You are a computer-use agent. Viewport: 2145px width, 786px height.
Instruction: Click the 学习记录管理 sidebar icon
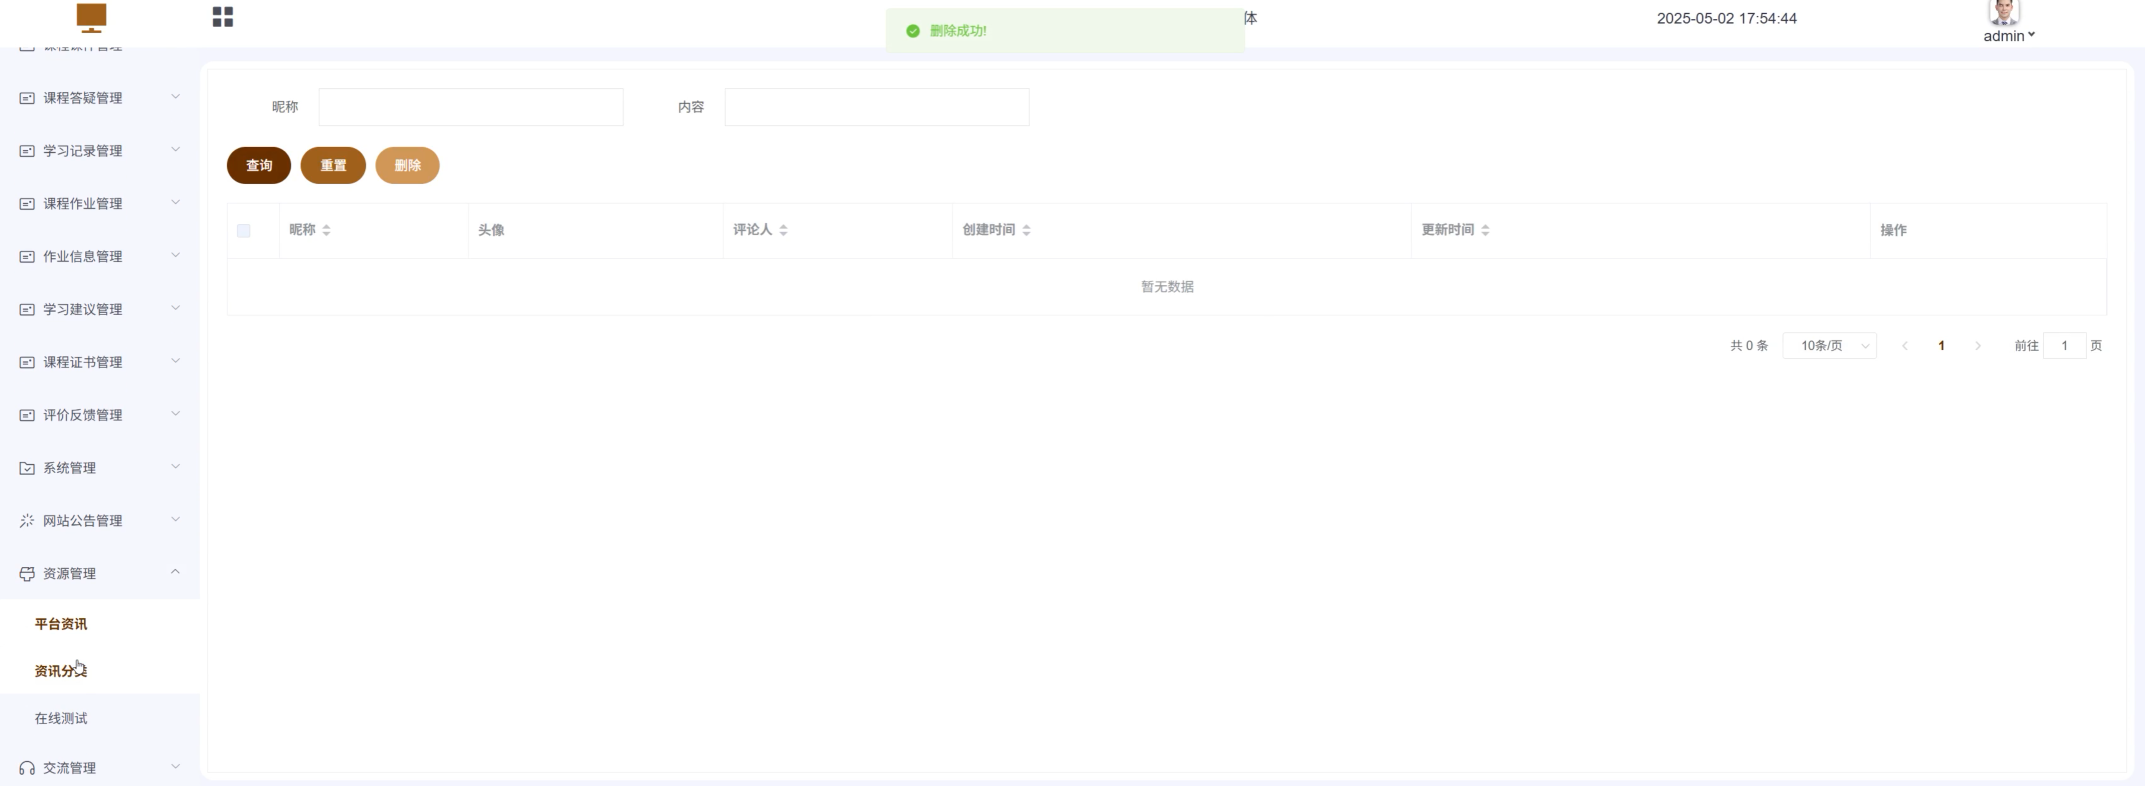click(27, 151)
